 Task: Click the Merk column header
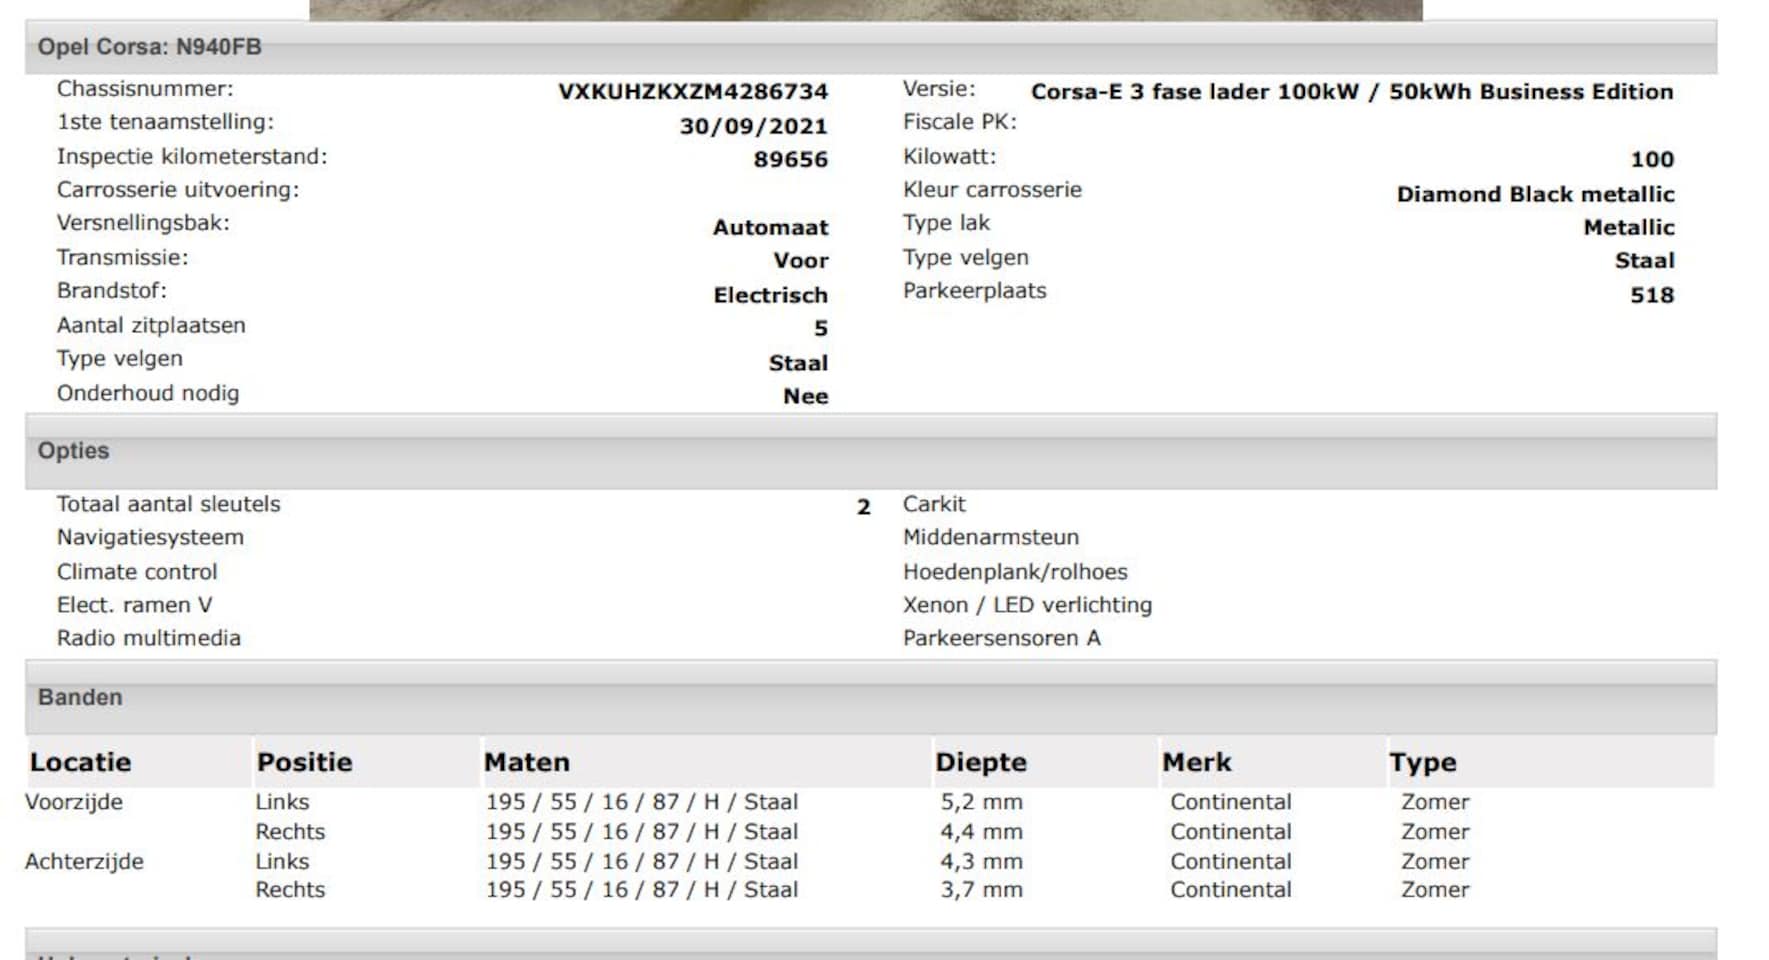[x=1196, y=763]
